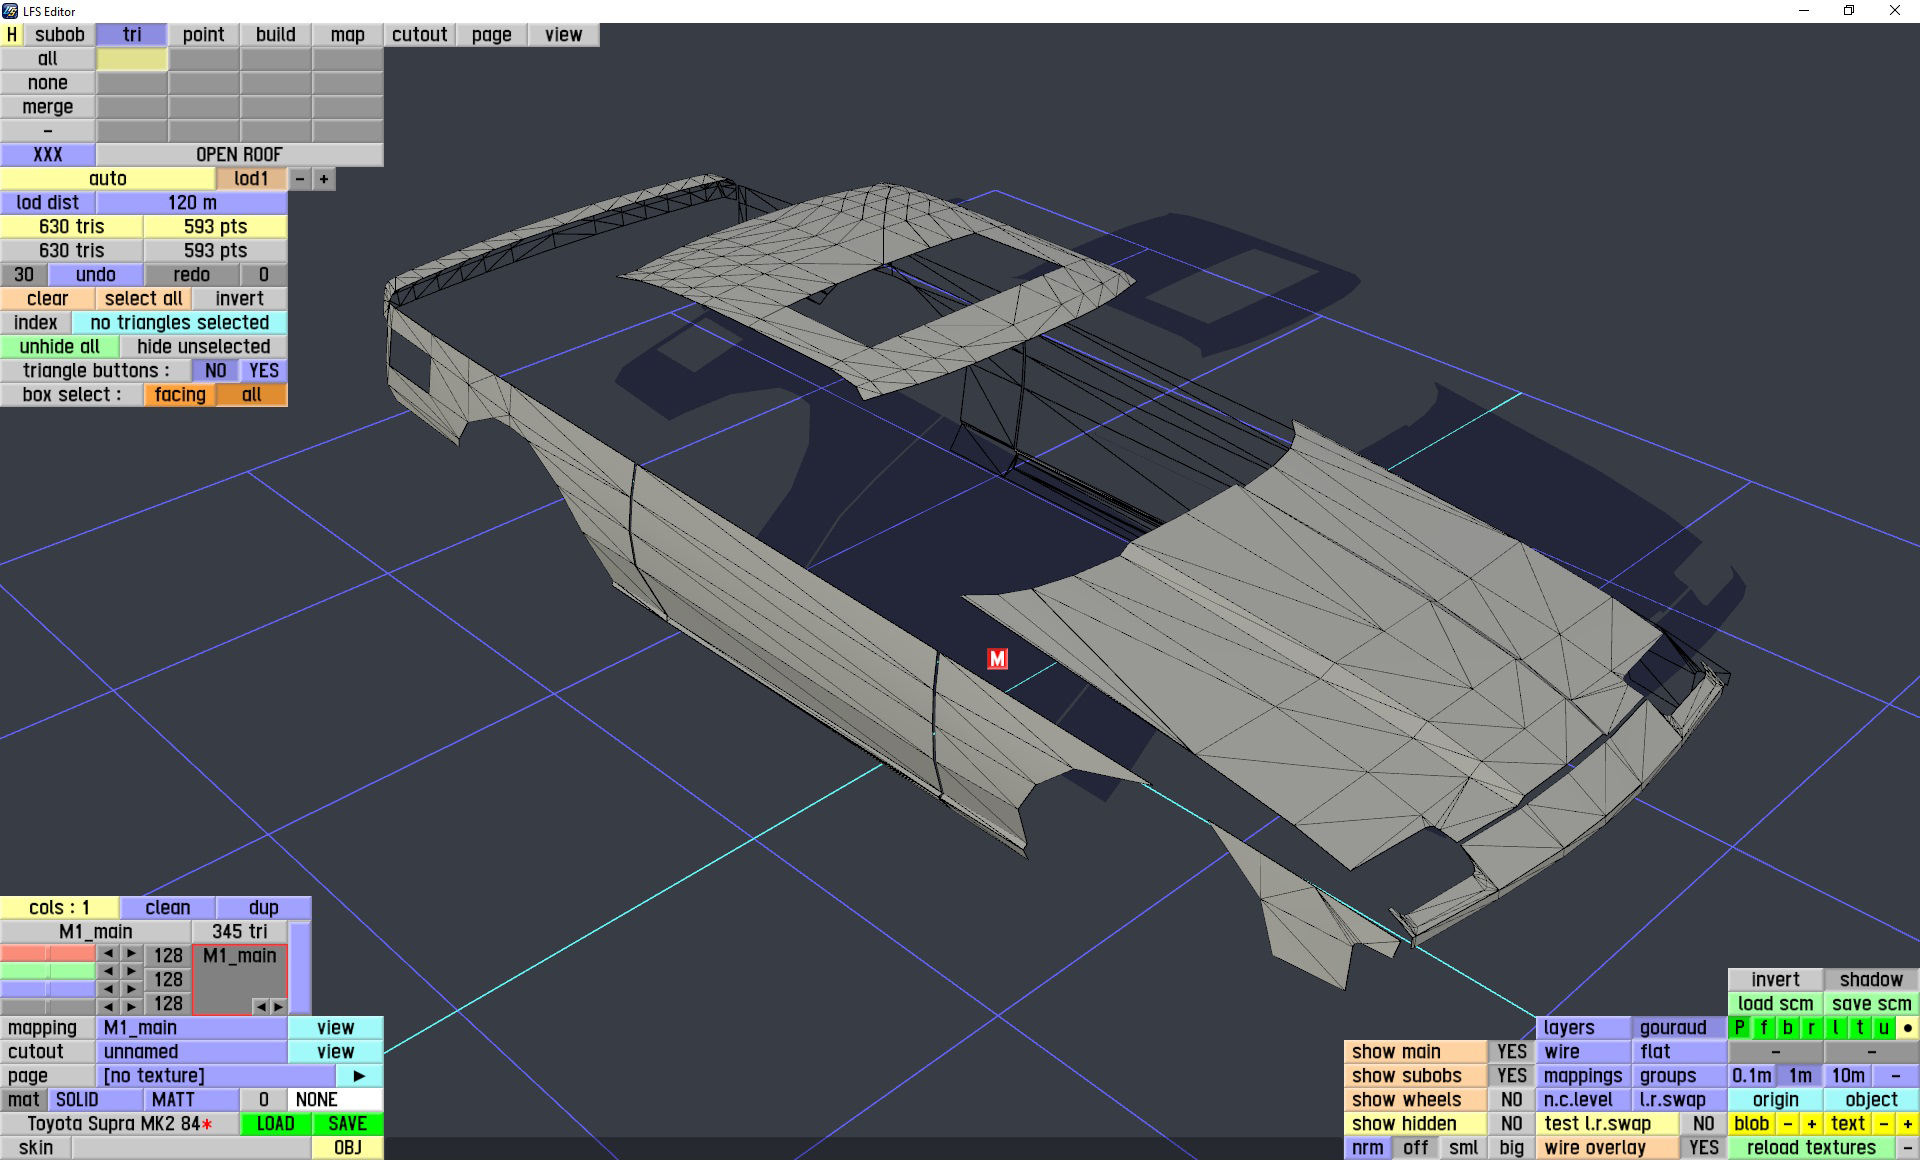Click the red M marker in viewport
The height and width of the screenshot is (1160, 1920).
point(997,658)
